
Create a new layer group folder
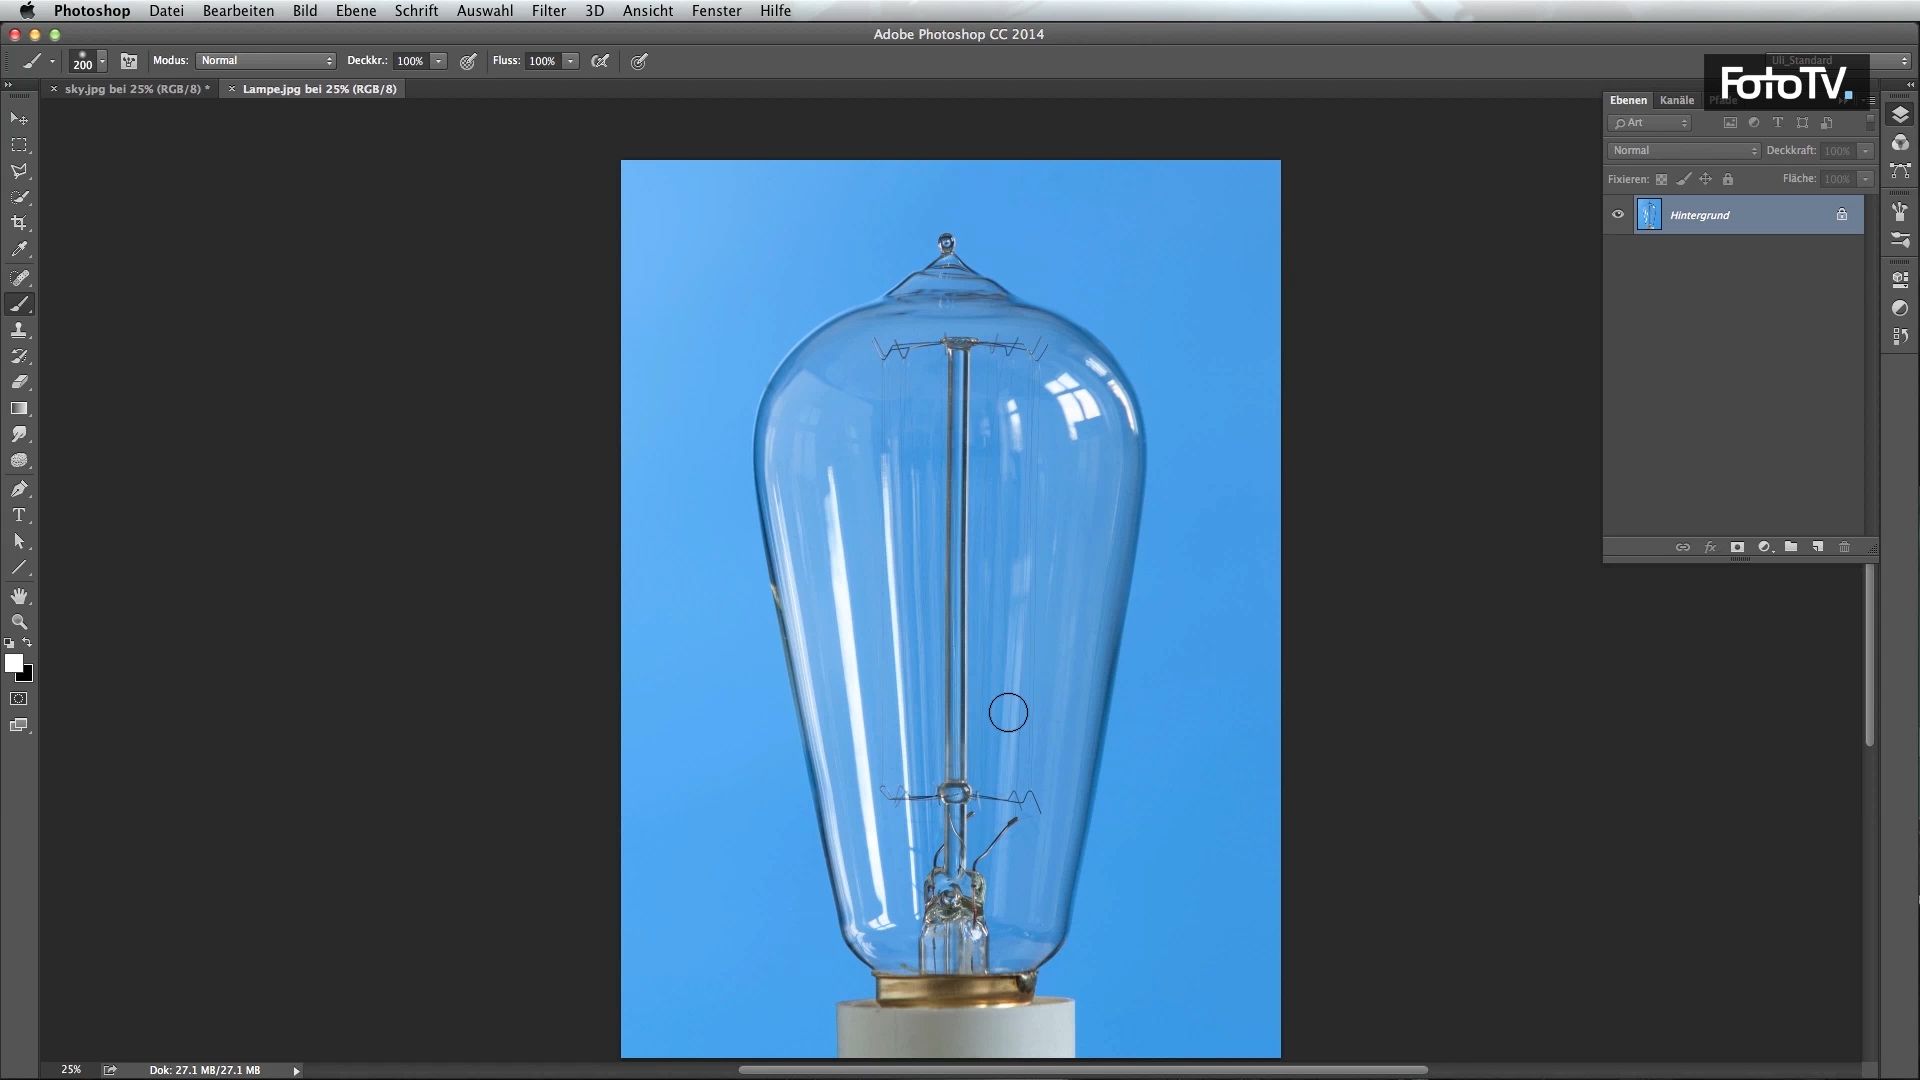coord(1791,547)
